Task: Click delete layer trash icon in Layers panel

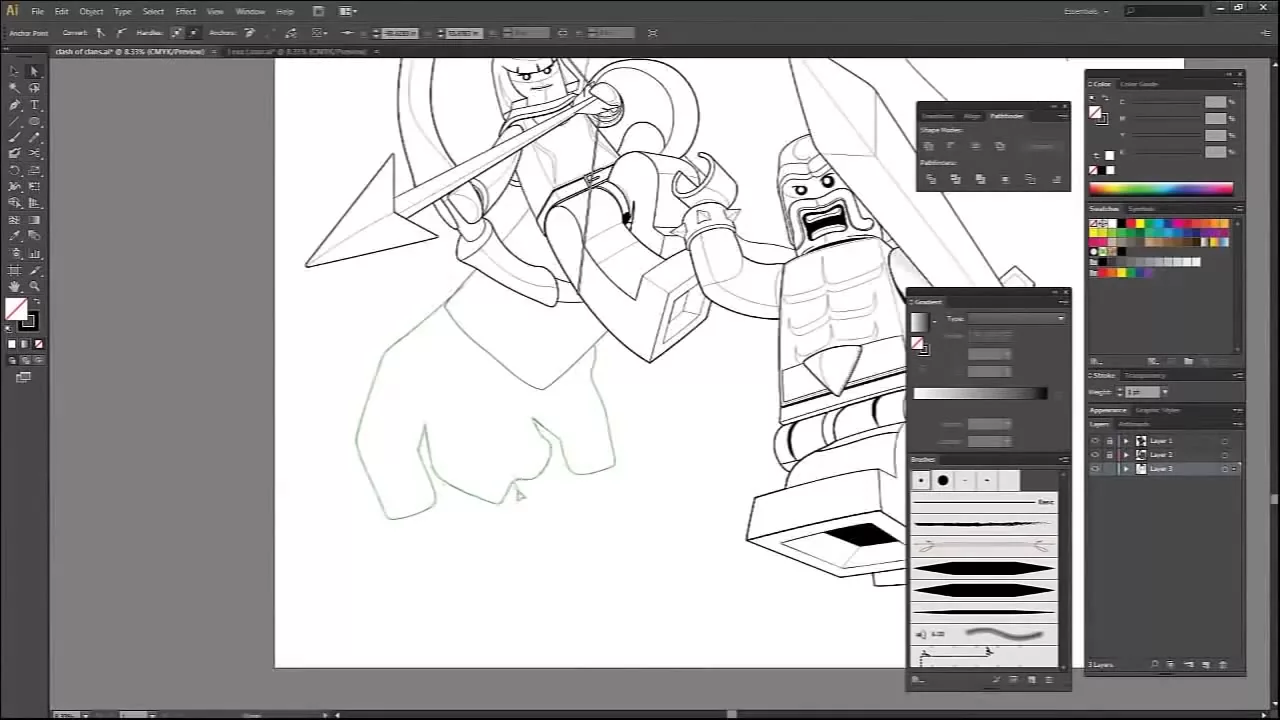Action: coord(1223,664)
